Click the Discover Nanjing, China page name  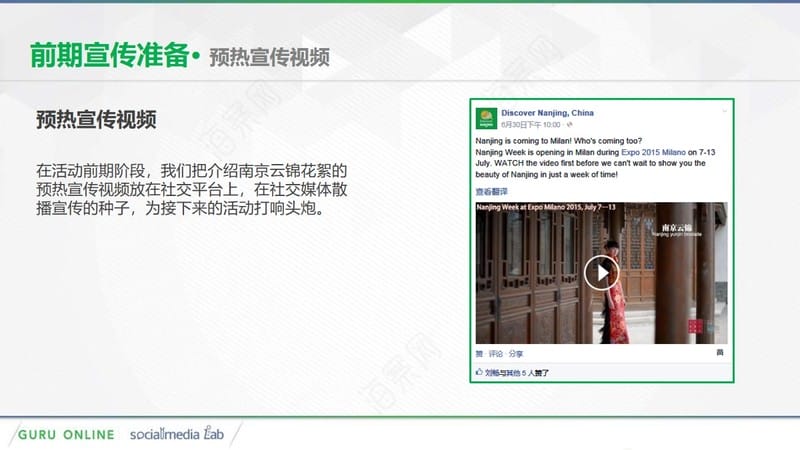(547, 113)
